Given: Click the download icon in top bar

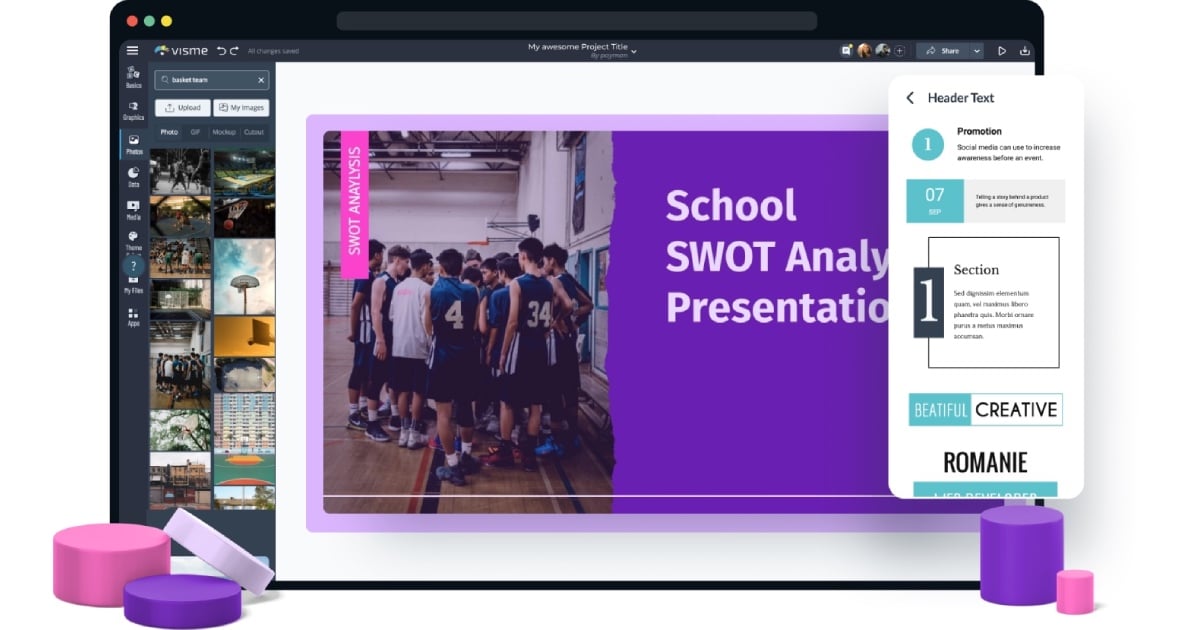Looking at the screenshot, I should [x=1024, y=51].
